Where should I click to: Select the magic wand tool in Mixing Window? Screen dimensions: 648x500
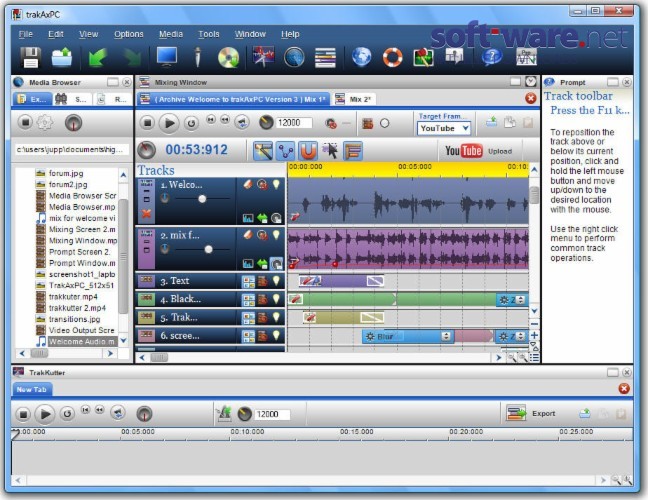point(263,150)
